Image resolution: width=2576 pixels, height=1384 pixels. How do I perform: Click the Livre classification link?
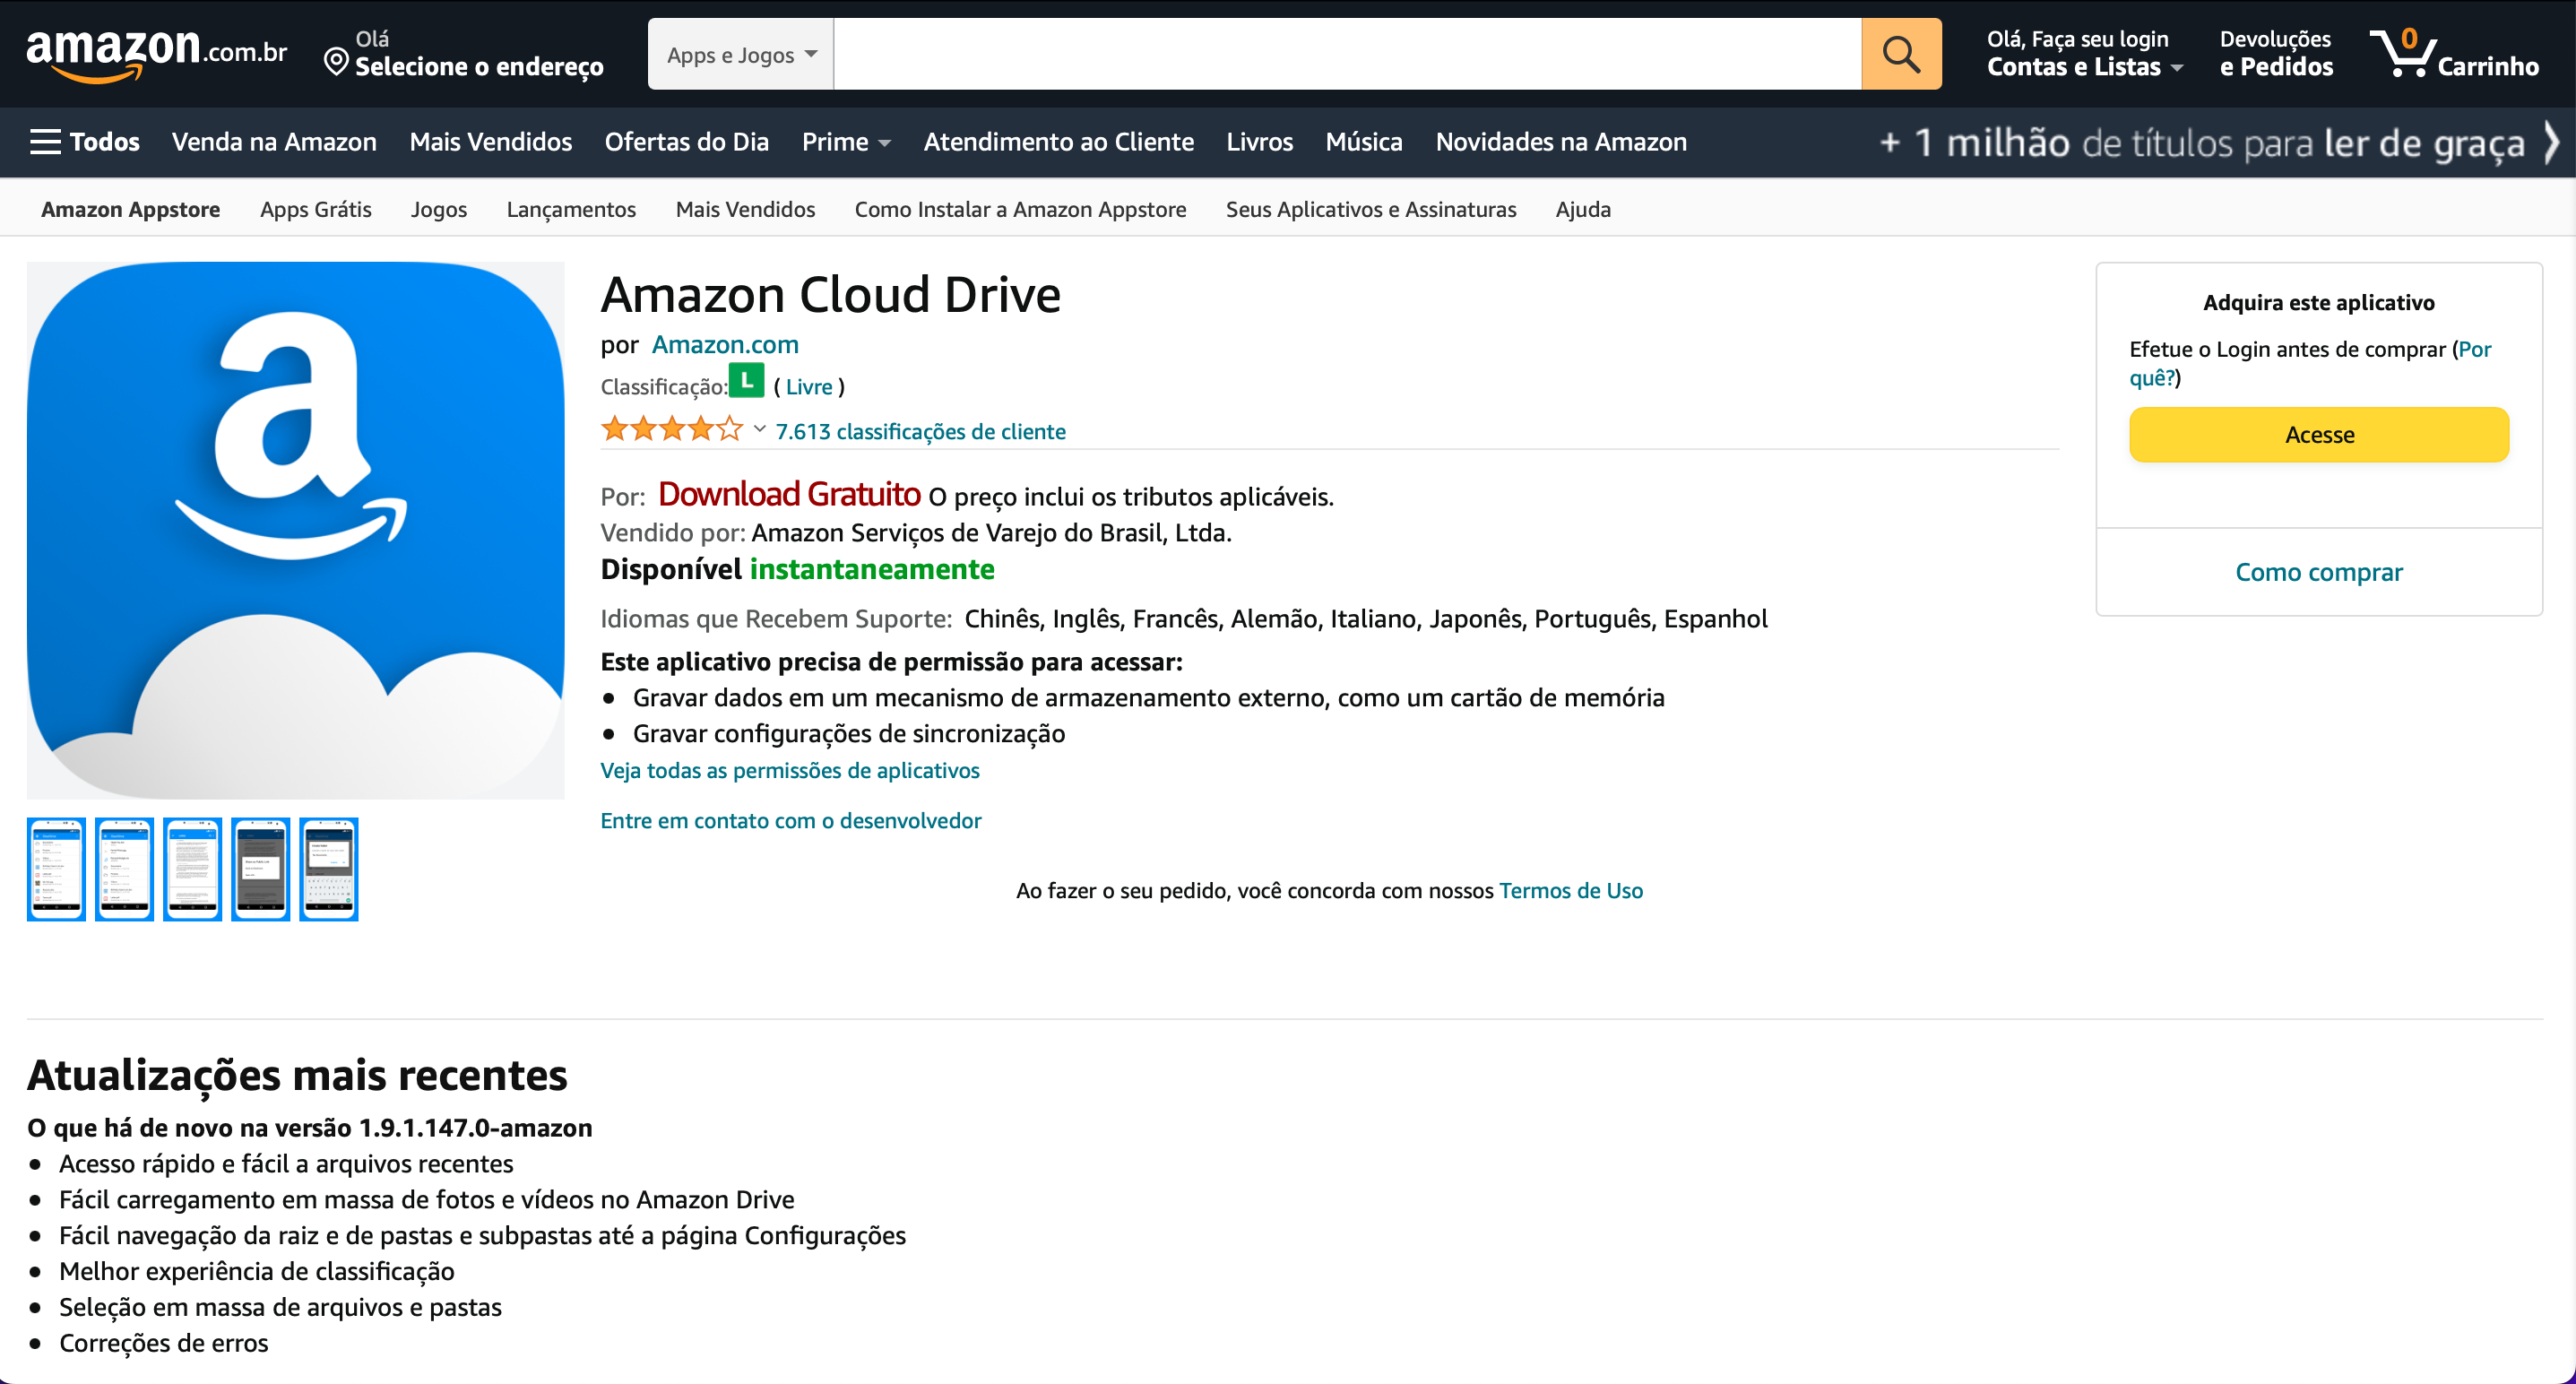(x=809, y=386)
